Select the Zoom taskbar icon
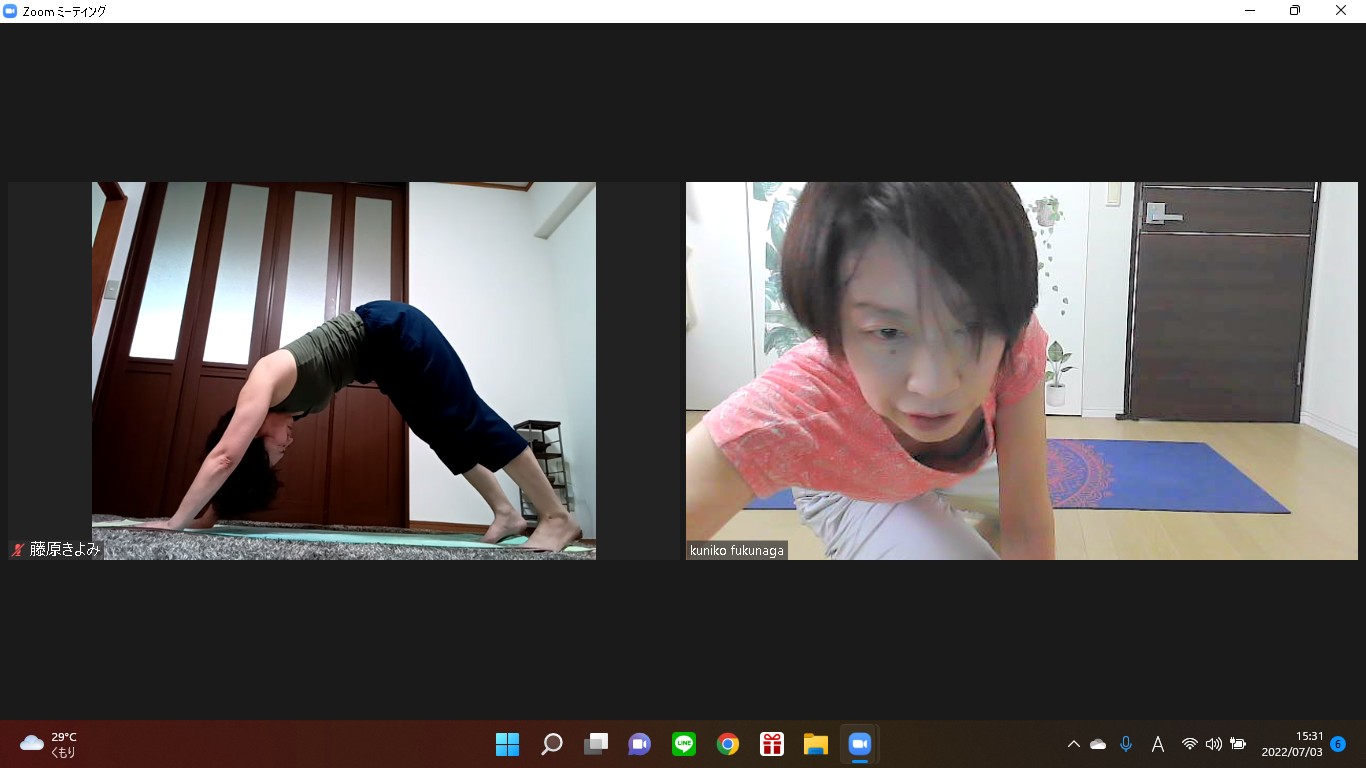The image size is (1366, 768). pyautogui.click(x=860, y=744)
